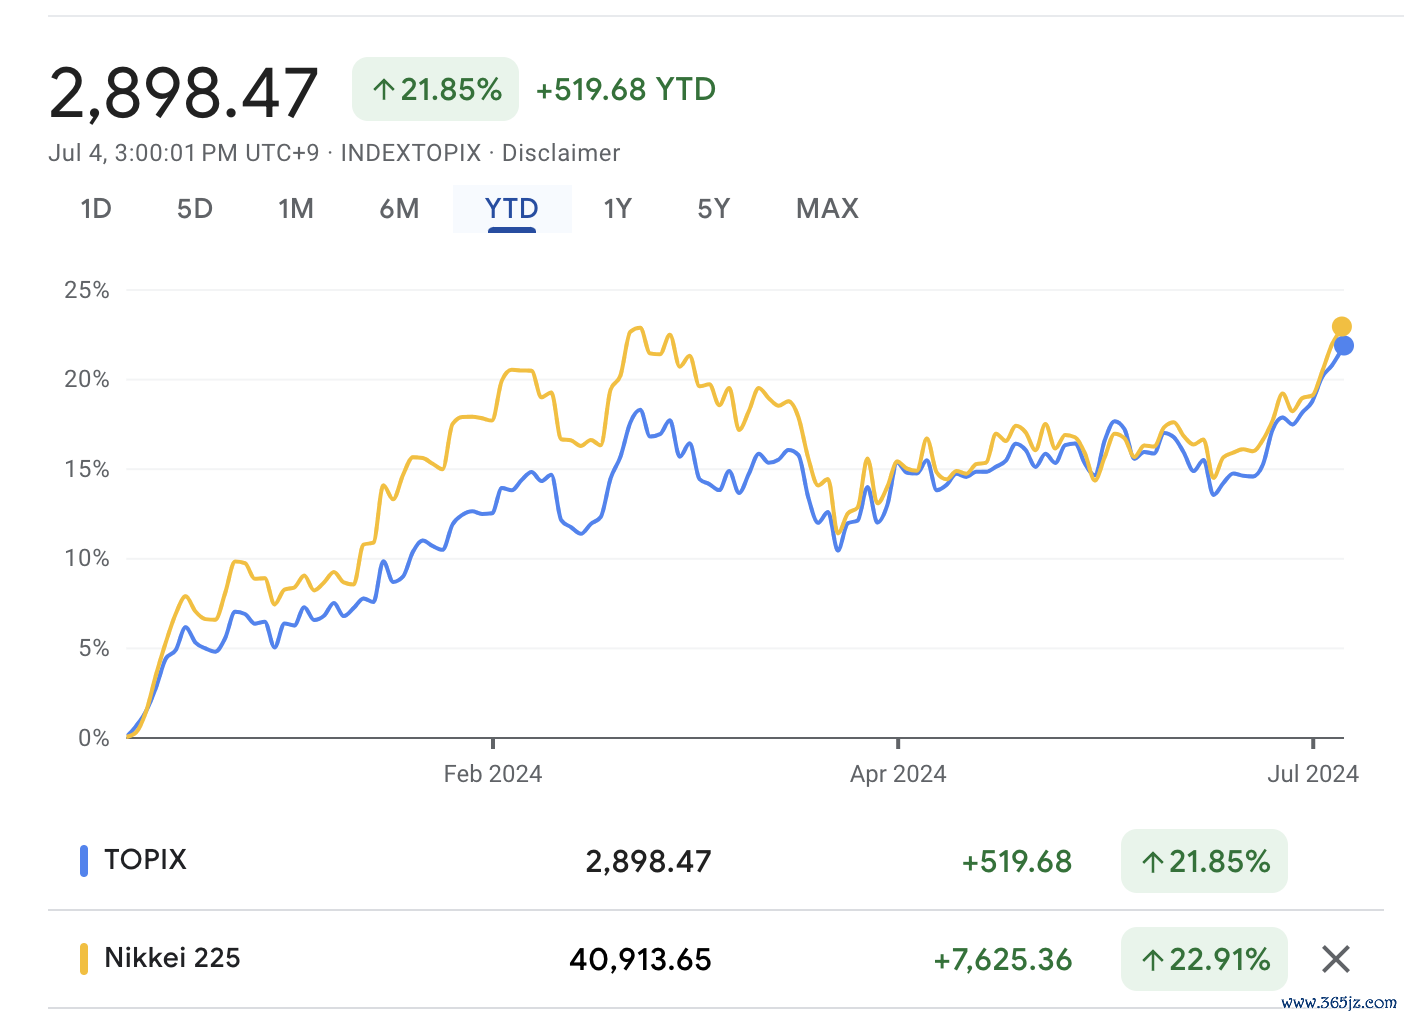Click the 25% y-axis label
1404x1018 pixels.
[x=87, y=290]
